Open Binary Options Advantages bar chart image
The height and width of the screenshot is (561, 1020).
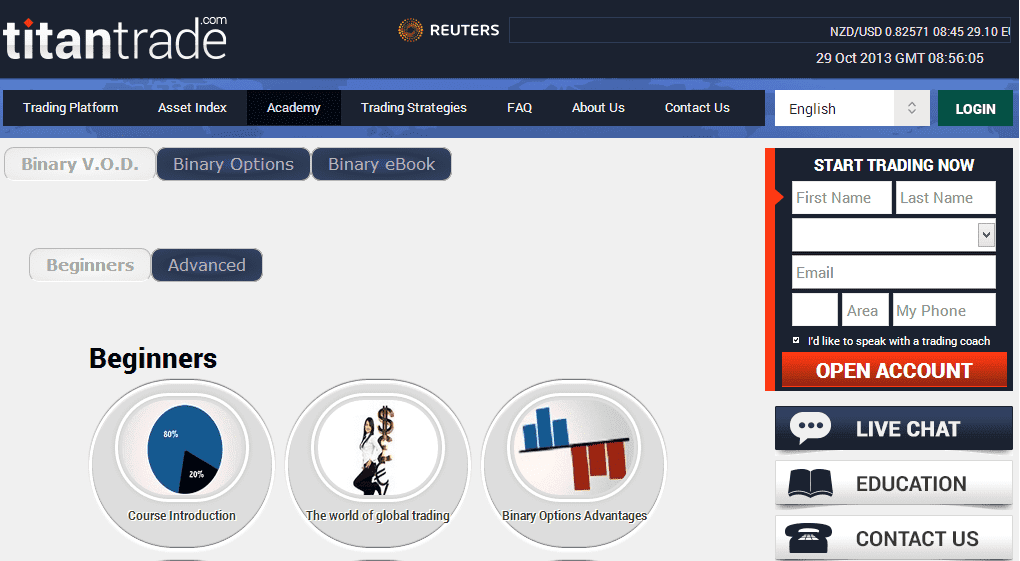tap(574, 448)
